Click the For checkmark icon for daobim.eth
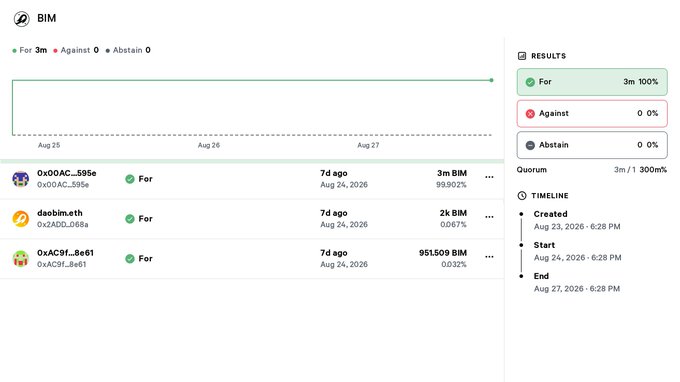 point(130,219)
